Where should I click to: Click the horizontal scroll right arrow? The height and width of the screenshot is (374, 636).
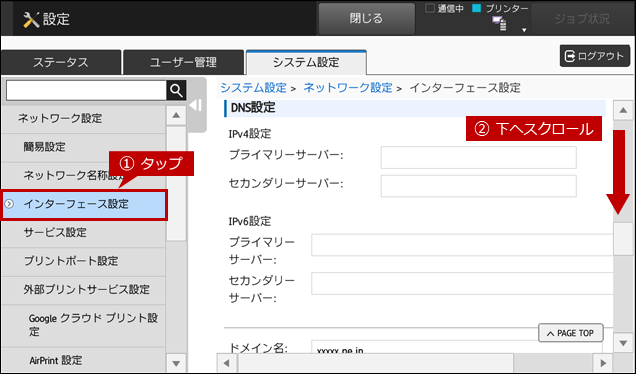603,363
